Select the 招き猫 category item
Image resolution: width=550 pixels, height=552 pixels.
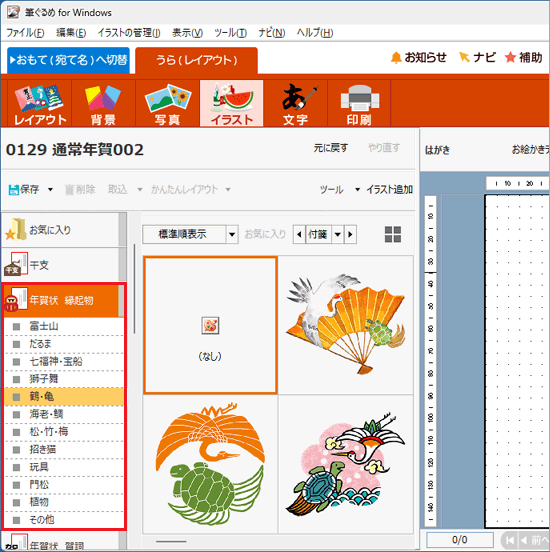(x=64, y=450)
